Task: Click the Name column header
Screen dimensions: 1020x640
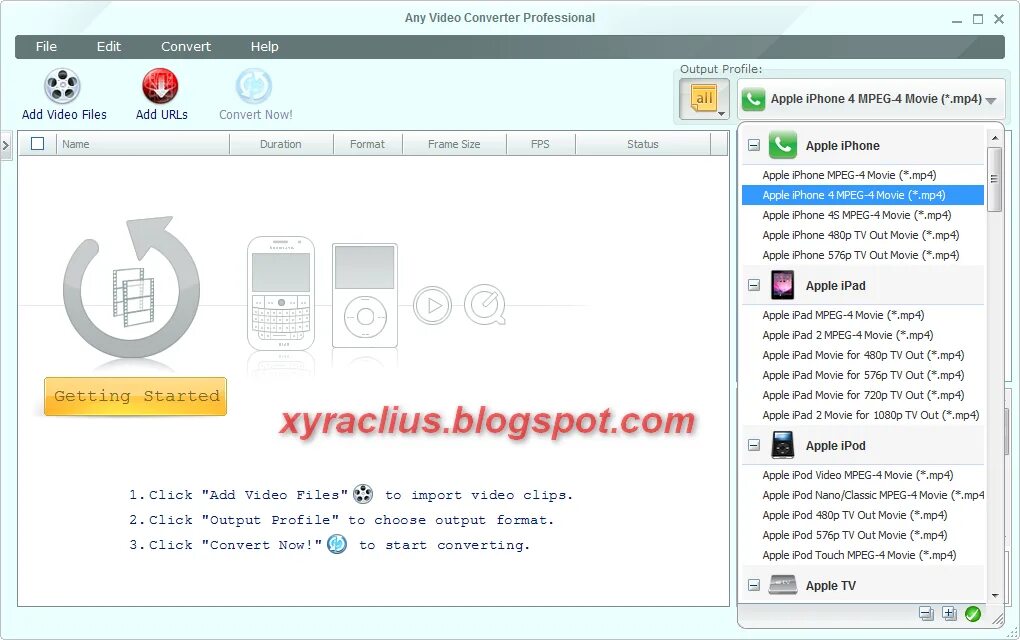Action: click(x=143, y=144)
